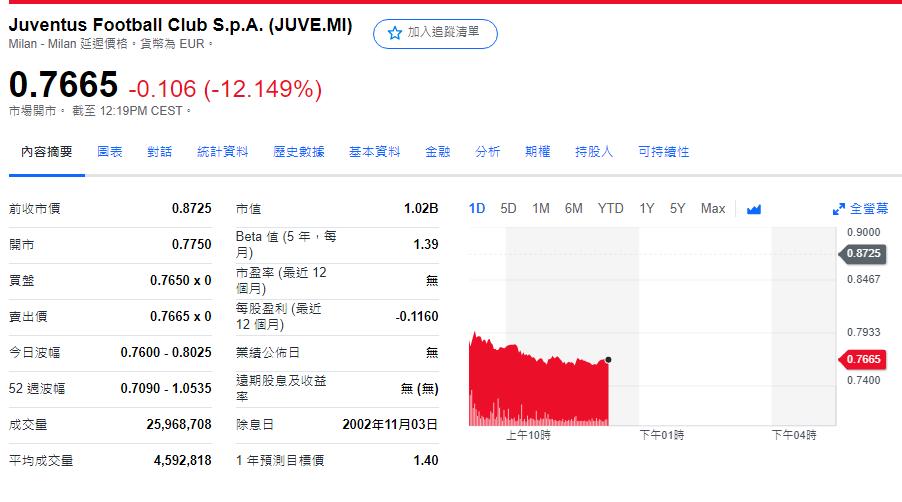Click the 1 年預測目標價 value 1.40
The width and height of the screenshot is (902, 502).
coord(426,460)
